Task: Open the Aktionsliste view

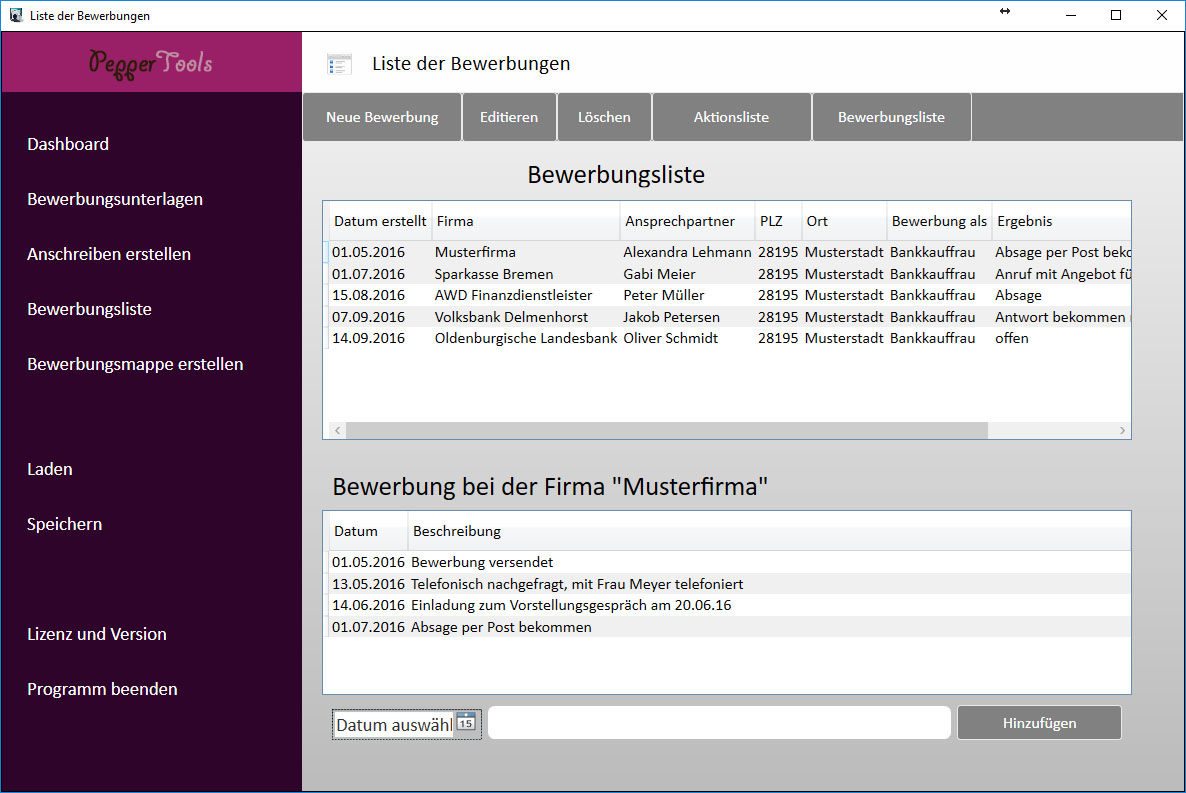Action: tap(731, 117)
